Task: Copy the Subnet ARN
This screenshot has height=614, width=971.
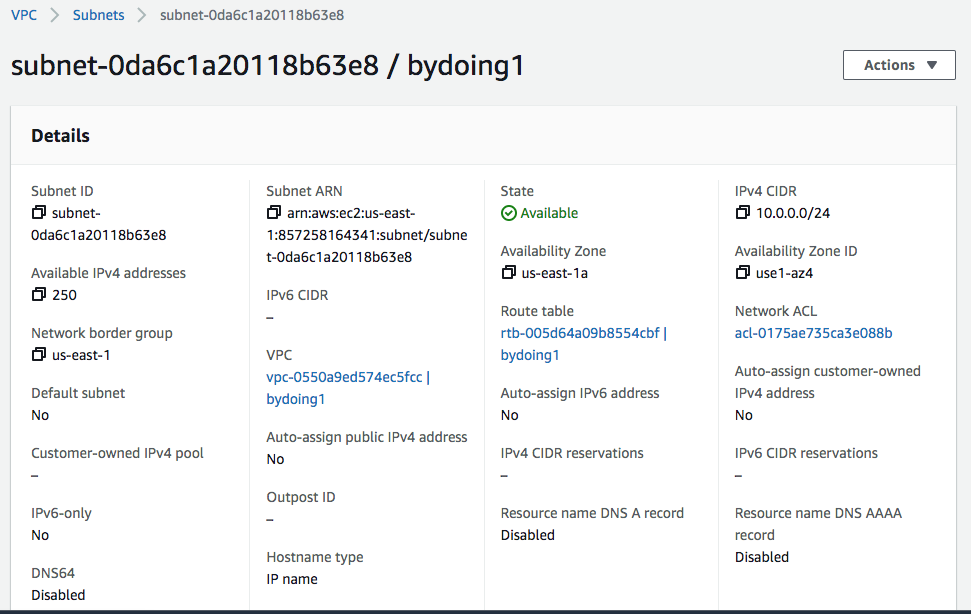Action: click(273, 213)
